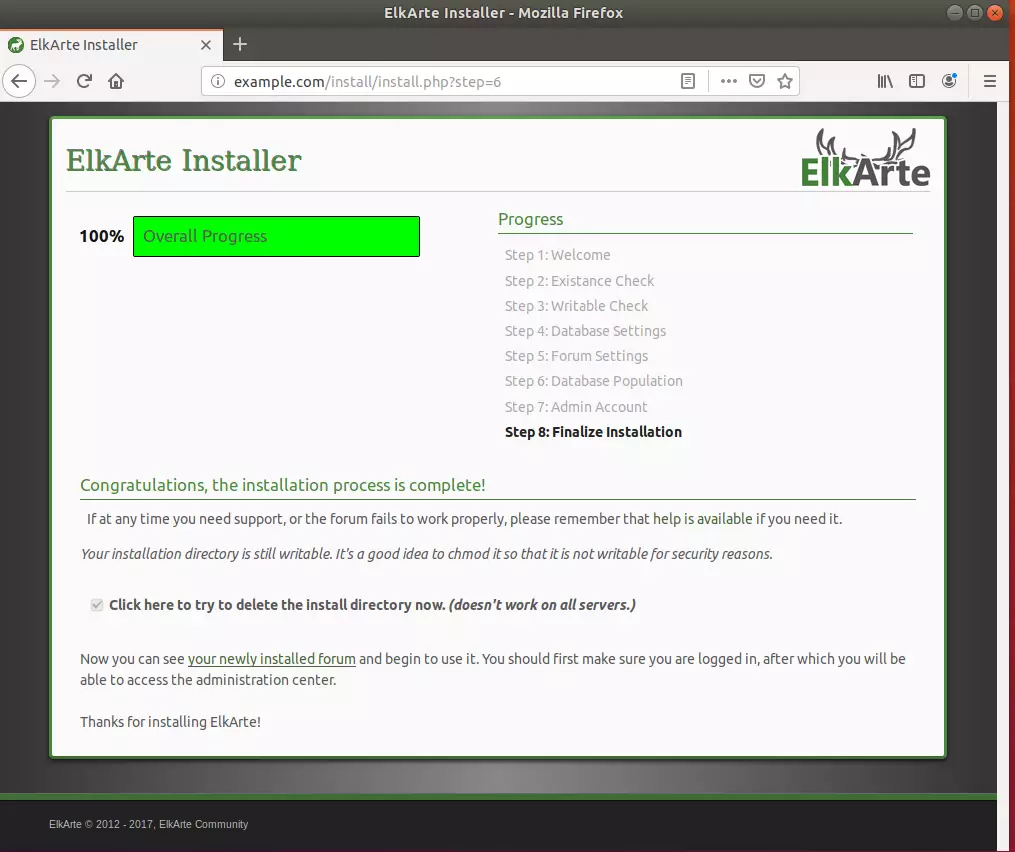Screen dimensions: 1015x852
Task: Show the sidebars panel
Action: pyautogui.click(x=917, y=82)
